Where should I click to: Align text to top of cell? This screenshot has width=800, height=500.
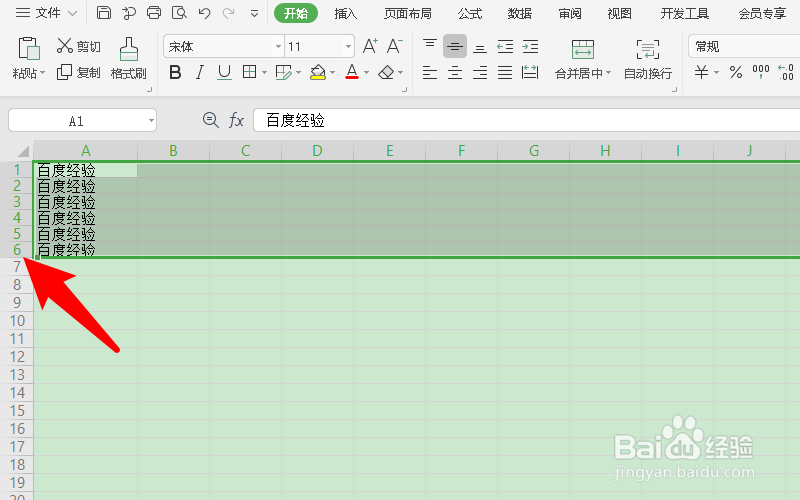(x=430, y=46)
